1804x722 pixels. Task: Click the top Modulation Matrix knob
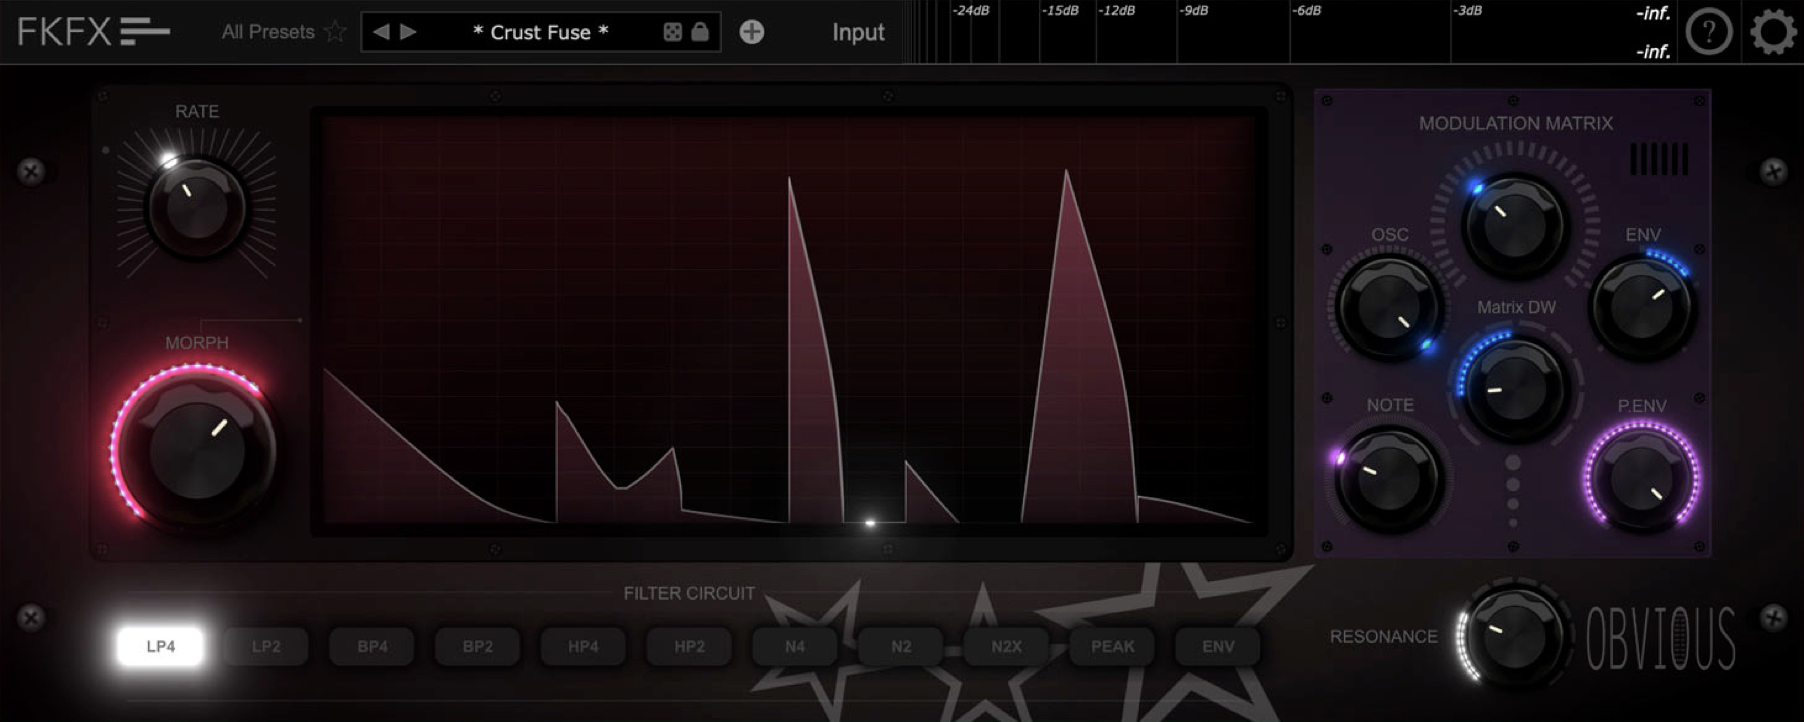tap(1515, 225)
